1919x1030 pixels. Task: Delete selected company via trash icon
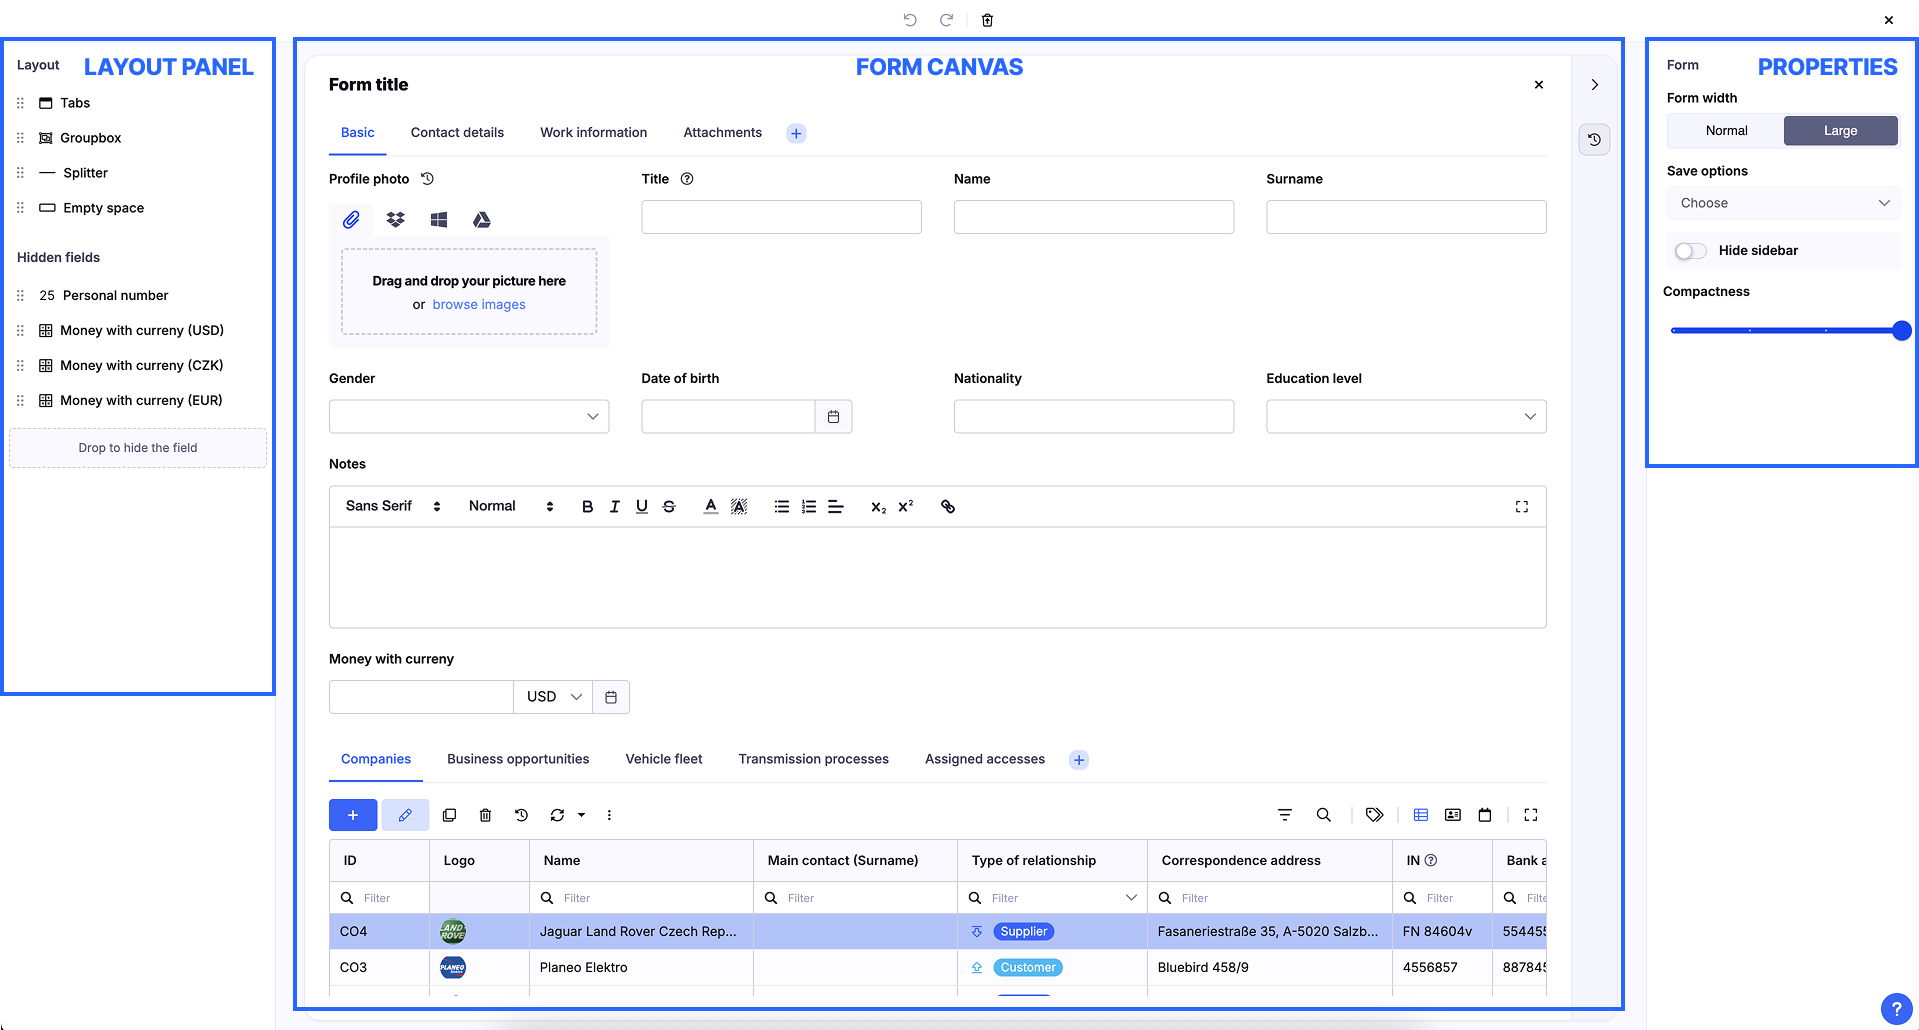486,815
